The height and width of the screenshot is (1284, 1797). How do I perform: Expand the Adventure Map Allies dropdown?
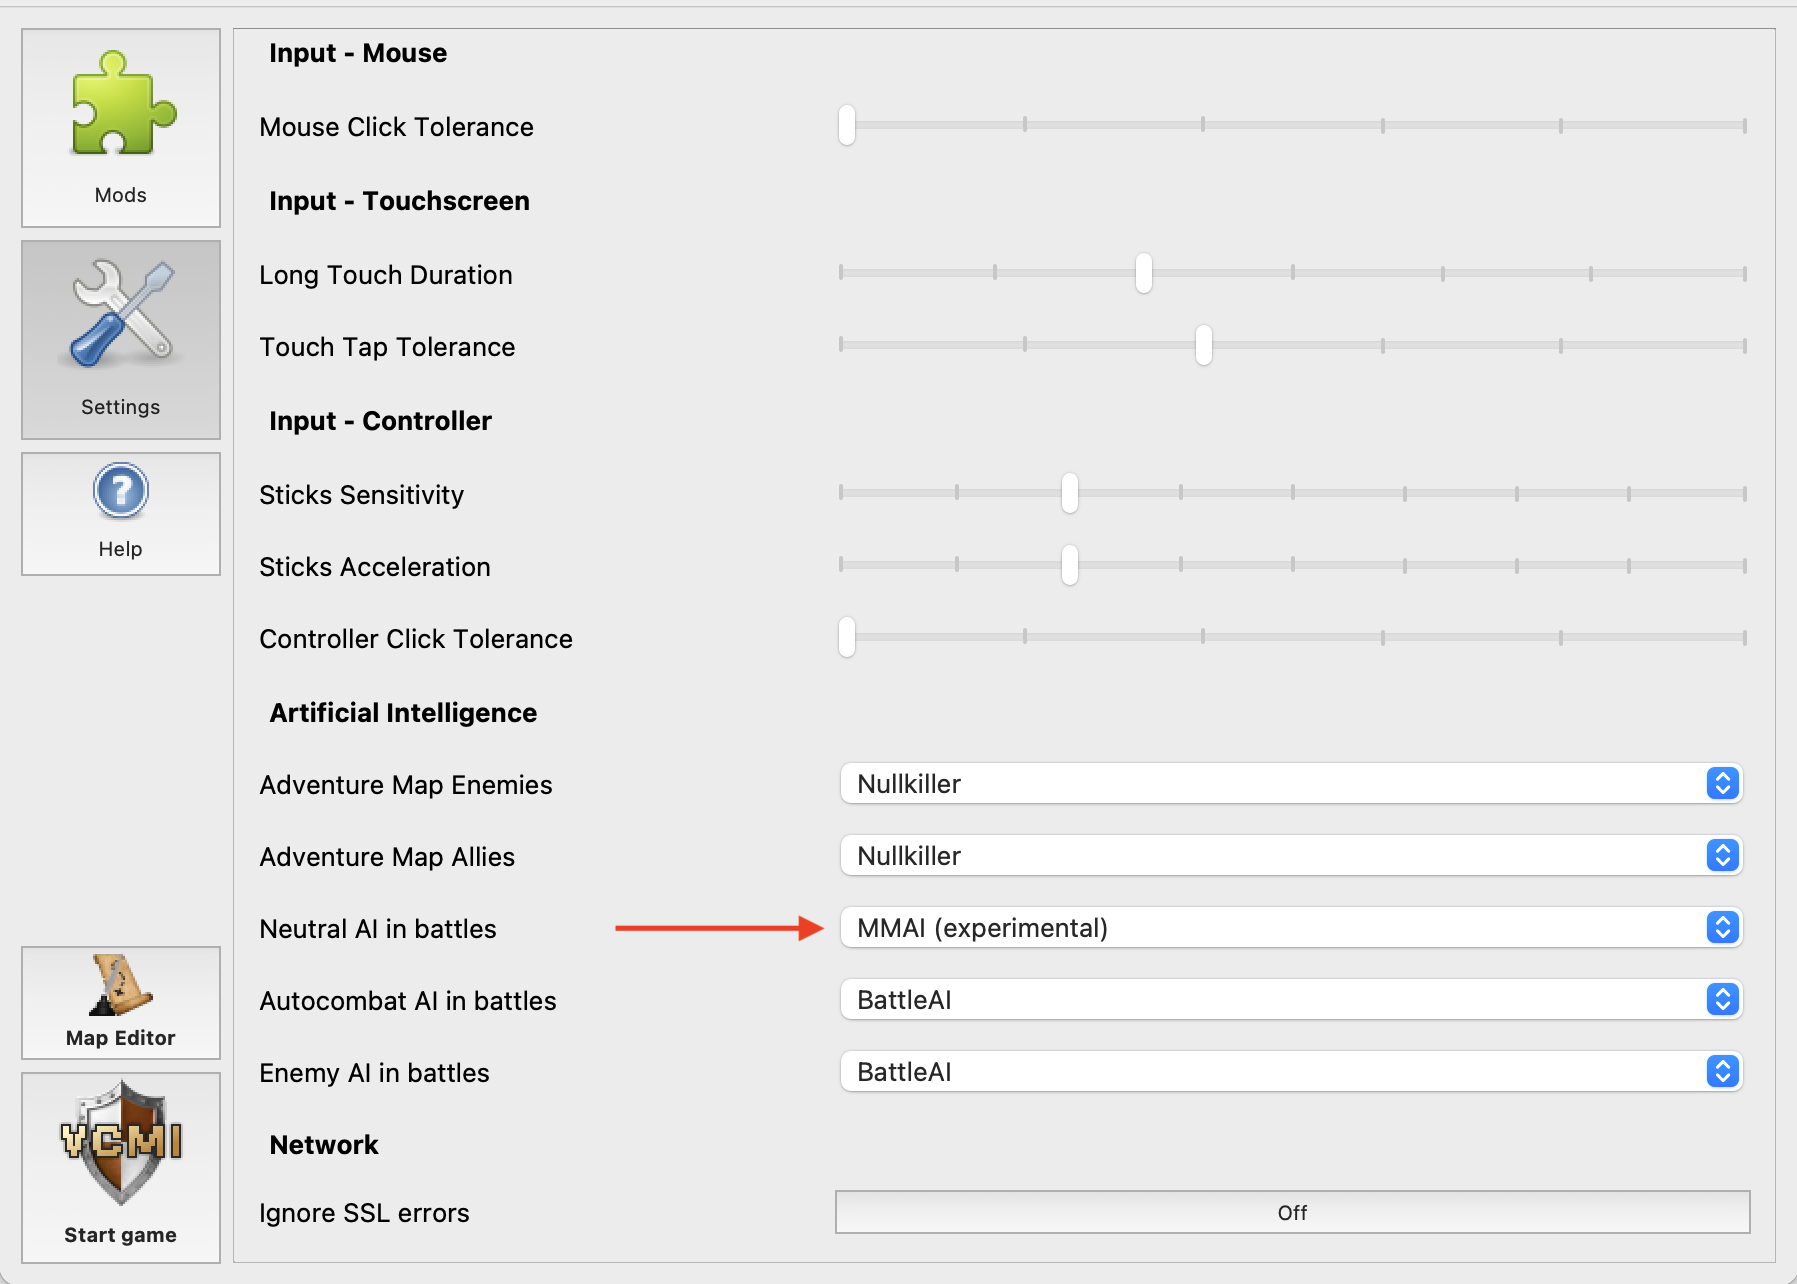(x=1291, y=856)
